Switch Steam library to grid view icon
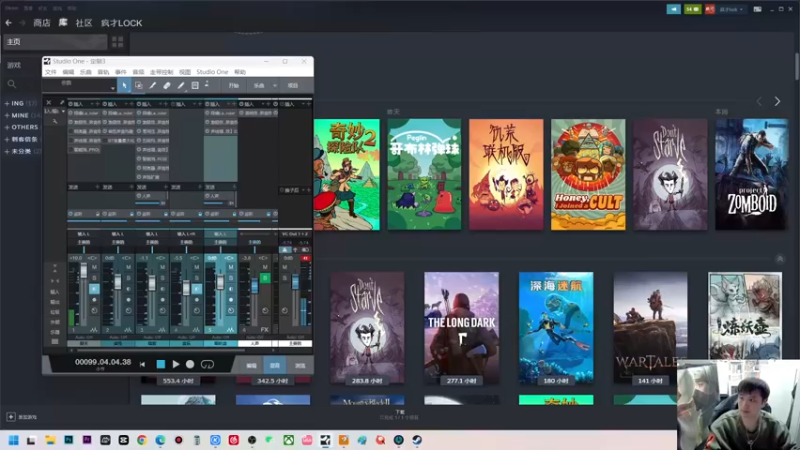This screenshot has height=450, width=800. pos(117,42)
